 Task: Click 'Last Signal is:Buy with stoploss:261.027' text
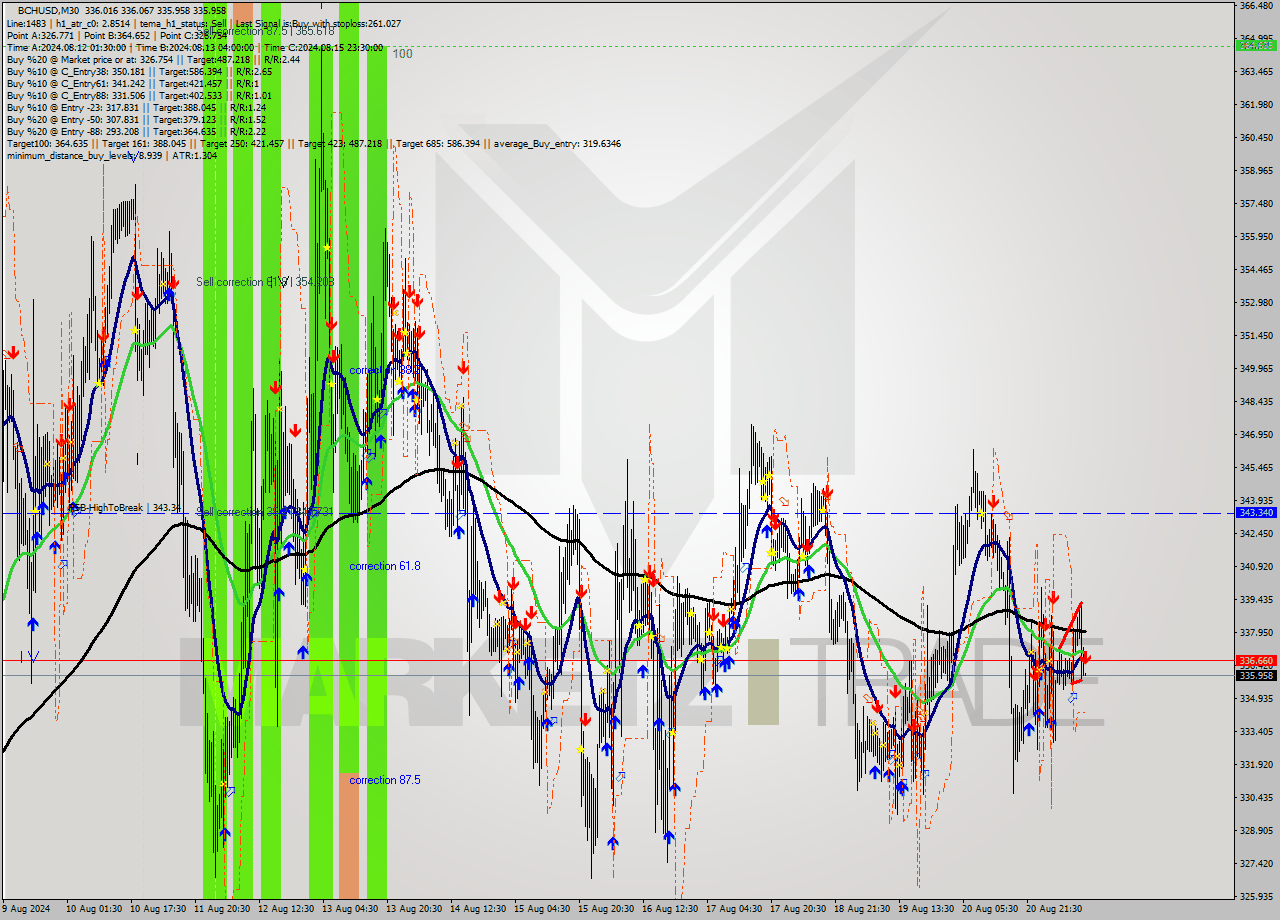pos(318,23)
